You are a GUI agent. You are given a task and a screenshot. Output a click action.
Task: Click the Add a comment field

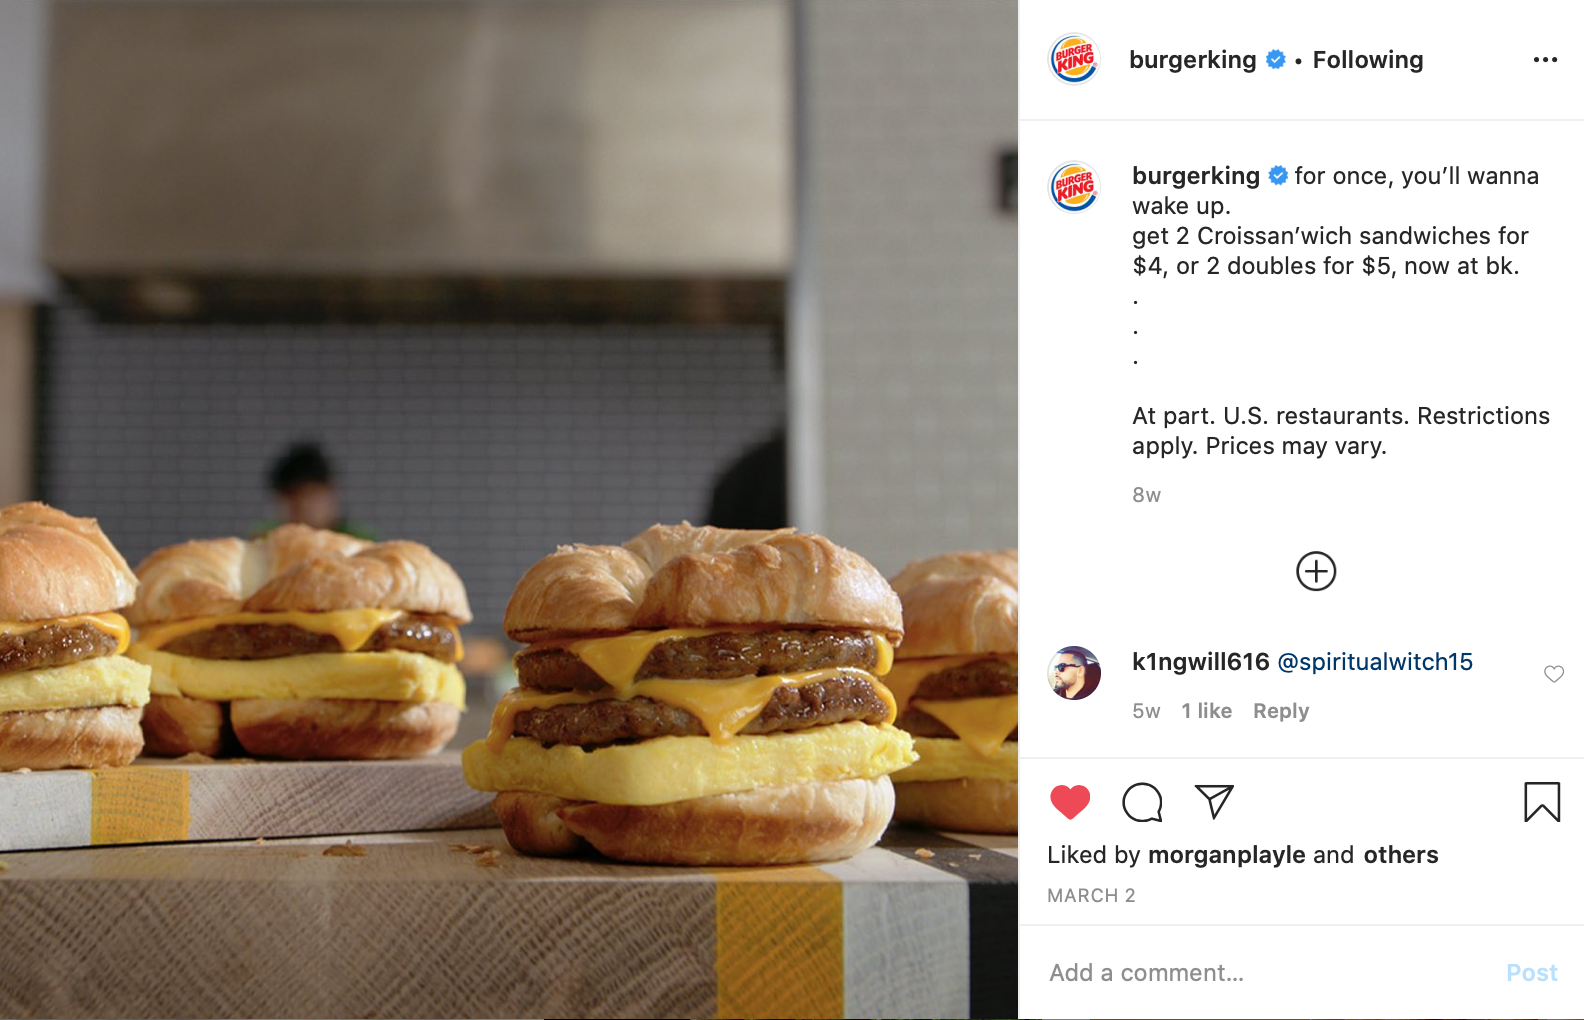tap(1270, 973)
